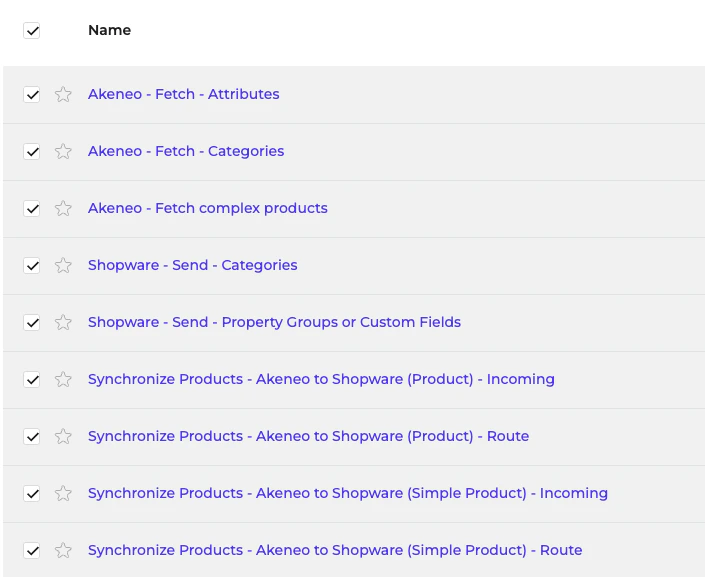Click star next to (Simple Product) - Route

pos(63,551)
